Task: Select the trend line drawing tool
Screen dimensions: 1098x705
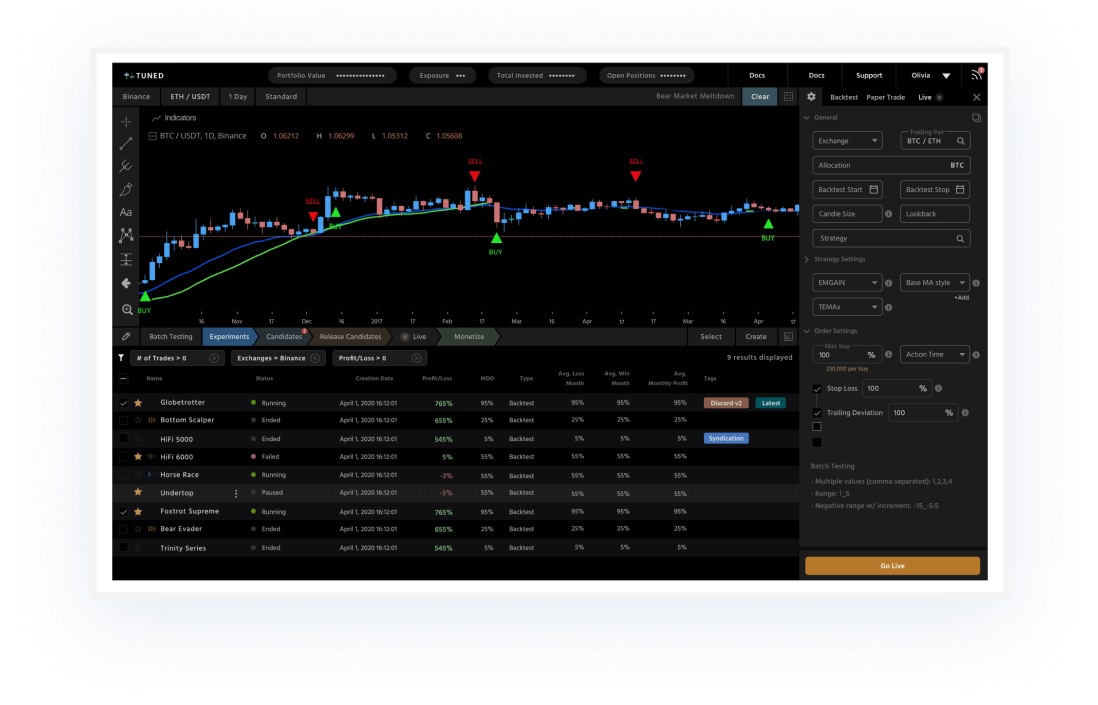Action: coord(126,144)
